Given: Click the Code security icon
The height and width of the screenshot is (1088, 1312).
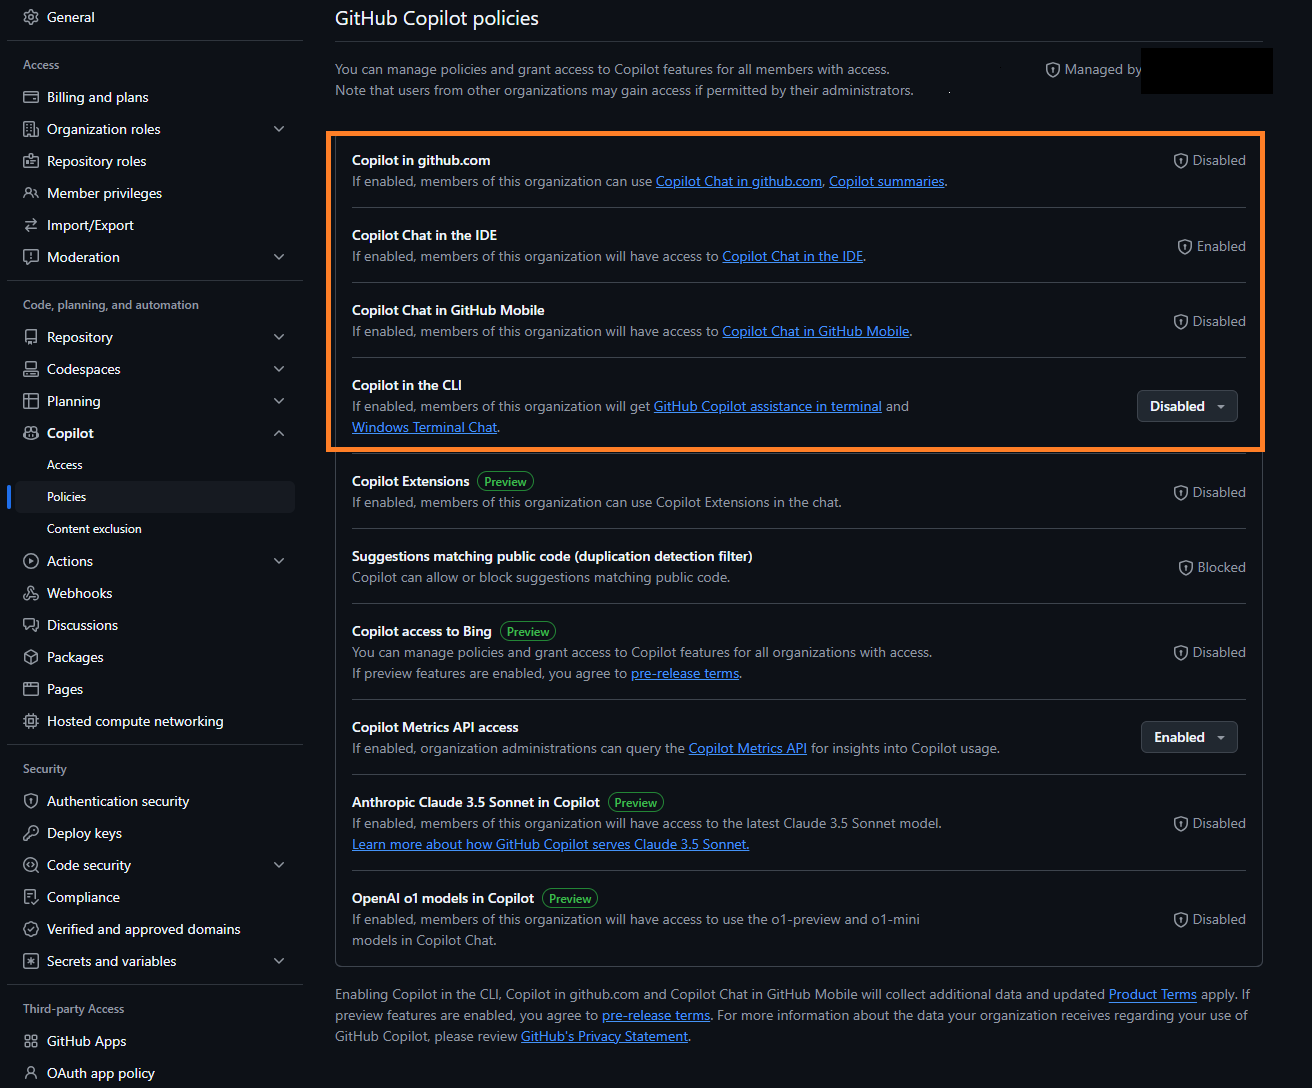Looking at the screenshot, I should click(x=31, y=865).
